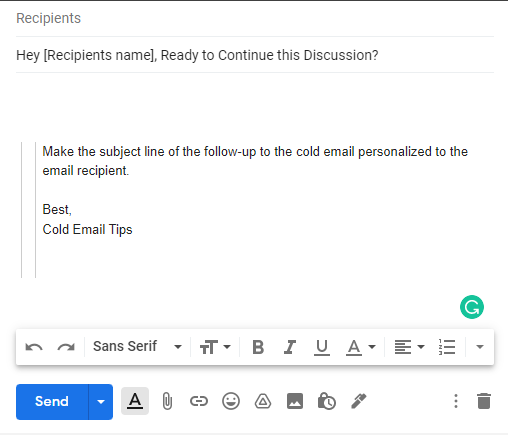Screen dimensions: 508x435
Task: Insert photo with the image icon
Action: 295,401
